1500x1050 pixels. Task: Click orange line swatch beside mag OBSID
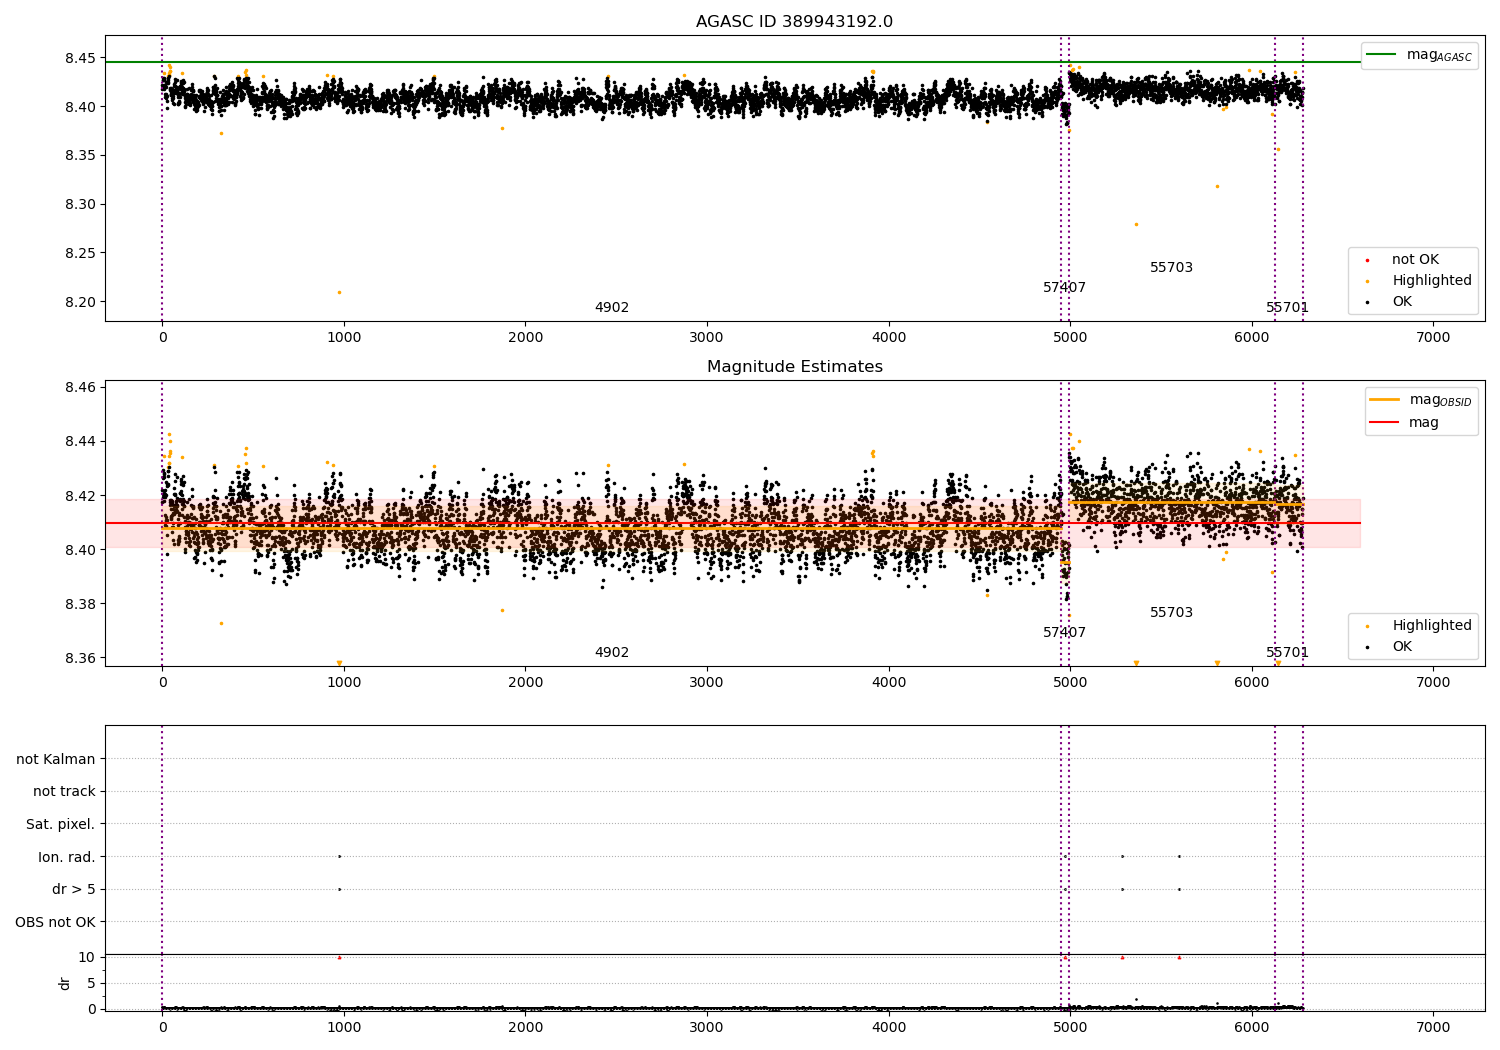point(1384,400)
